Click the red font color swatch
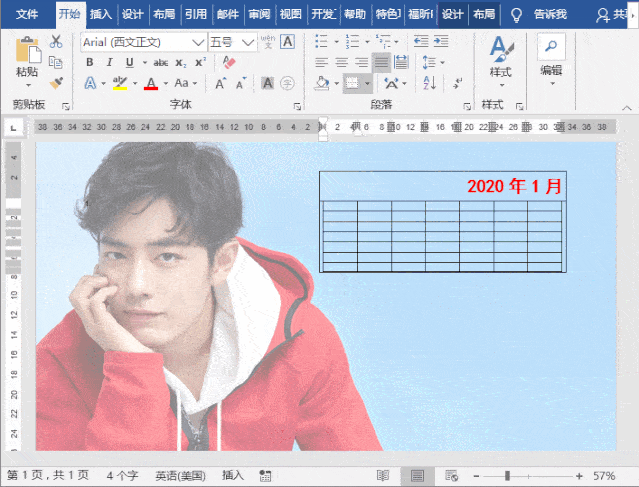 pyautogui.click(x=150, y=84)
